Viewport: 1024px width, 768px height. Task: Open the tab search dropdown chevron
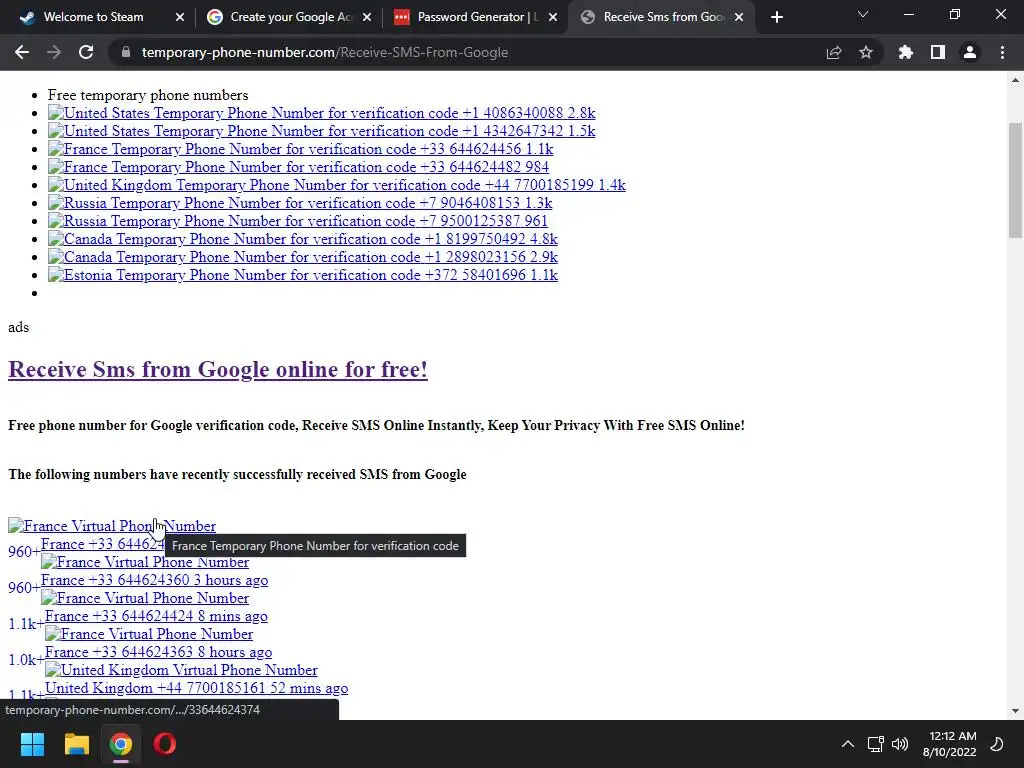(863, 14)
